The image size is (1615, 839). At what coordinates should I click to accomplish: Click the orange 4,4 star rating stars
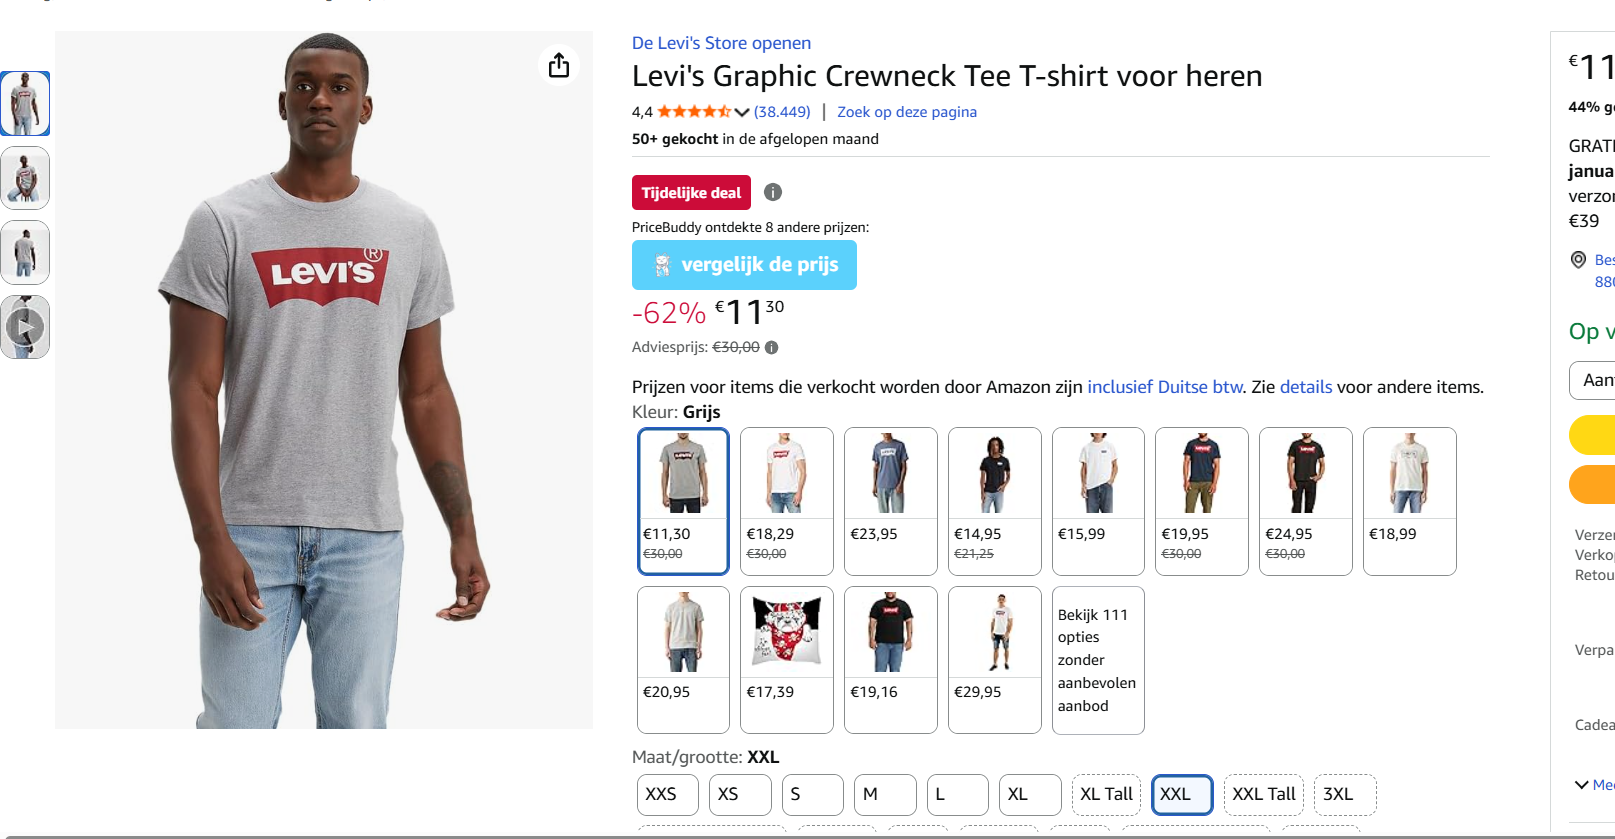point(694,111)
